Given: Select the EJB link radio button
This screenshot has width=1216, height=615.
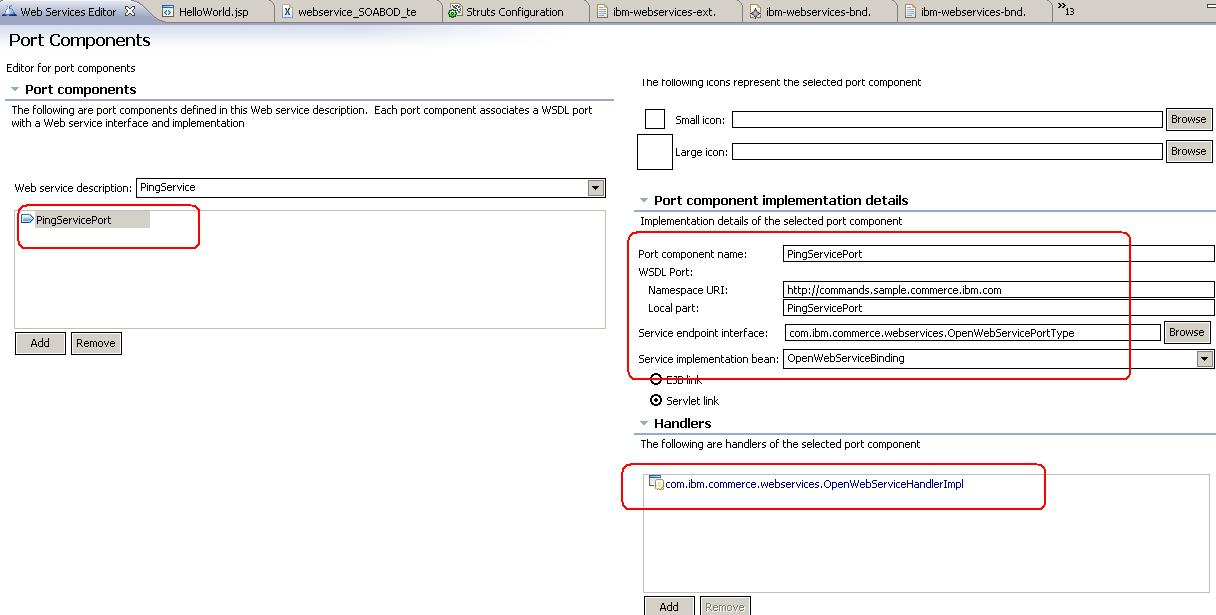Looking at the screenshot, I should (656, 380).
